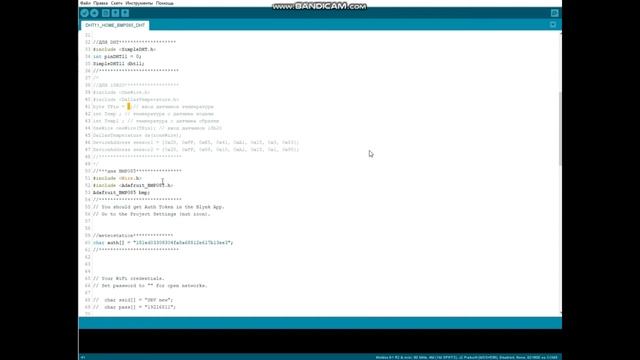Click the highlighted value on the byte TPin line
The image size is (640, 360).
coord(129,107)
